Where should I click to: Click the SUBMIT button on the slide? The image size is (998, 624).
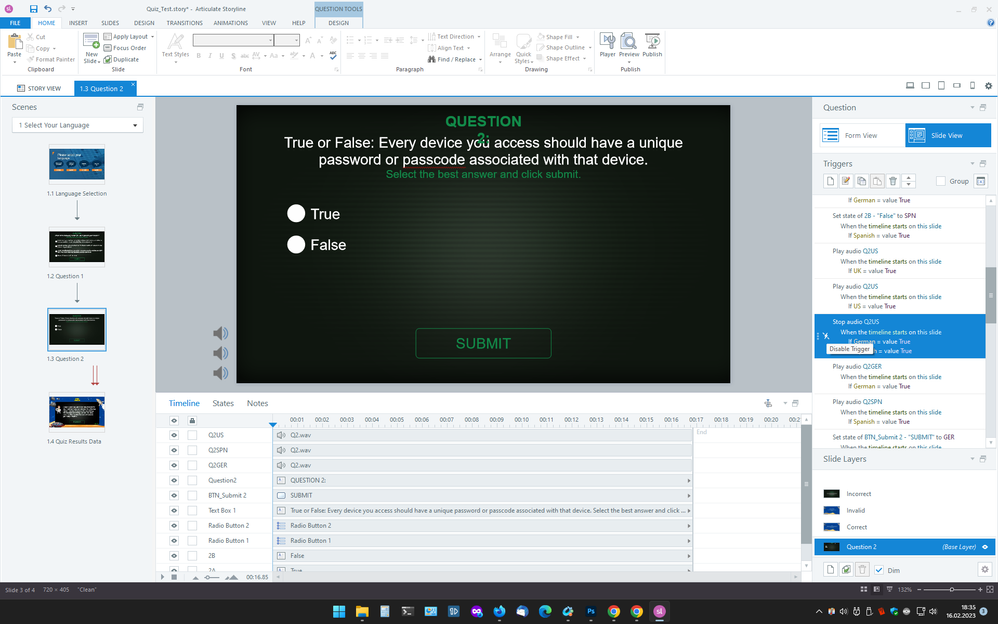click(x=483, y=343)
